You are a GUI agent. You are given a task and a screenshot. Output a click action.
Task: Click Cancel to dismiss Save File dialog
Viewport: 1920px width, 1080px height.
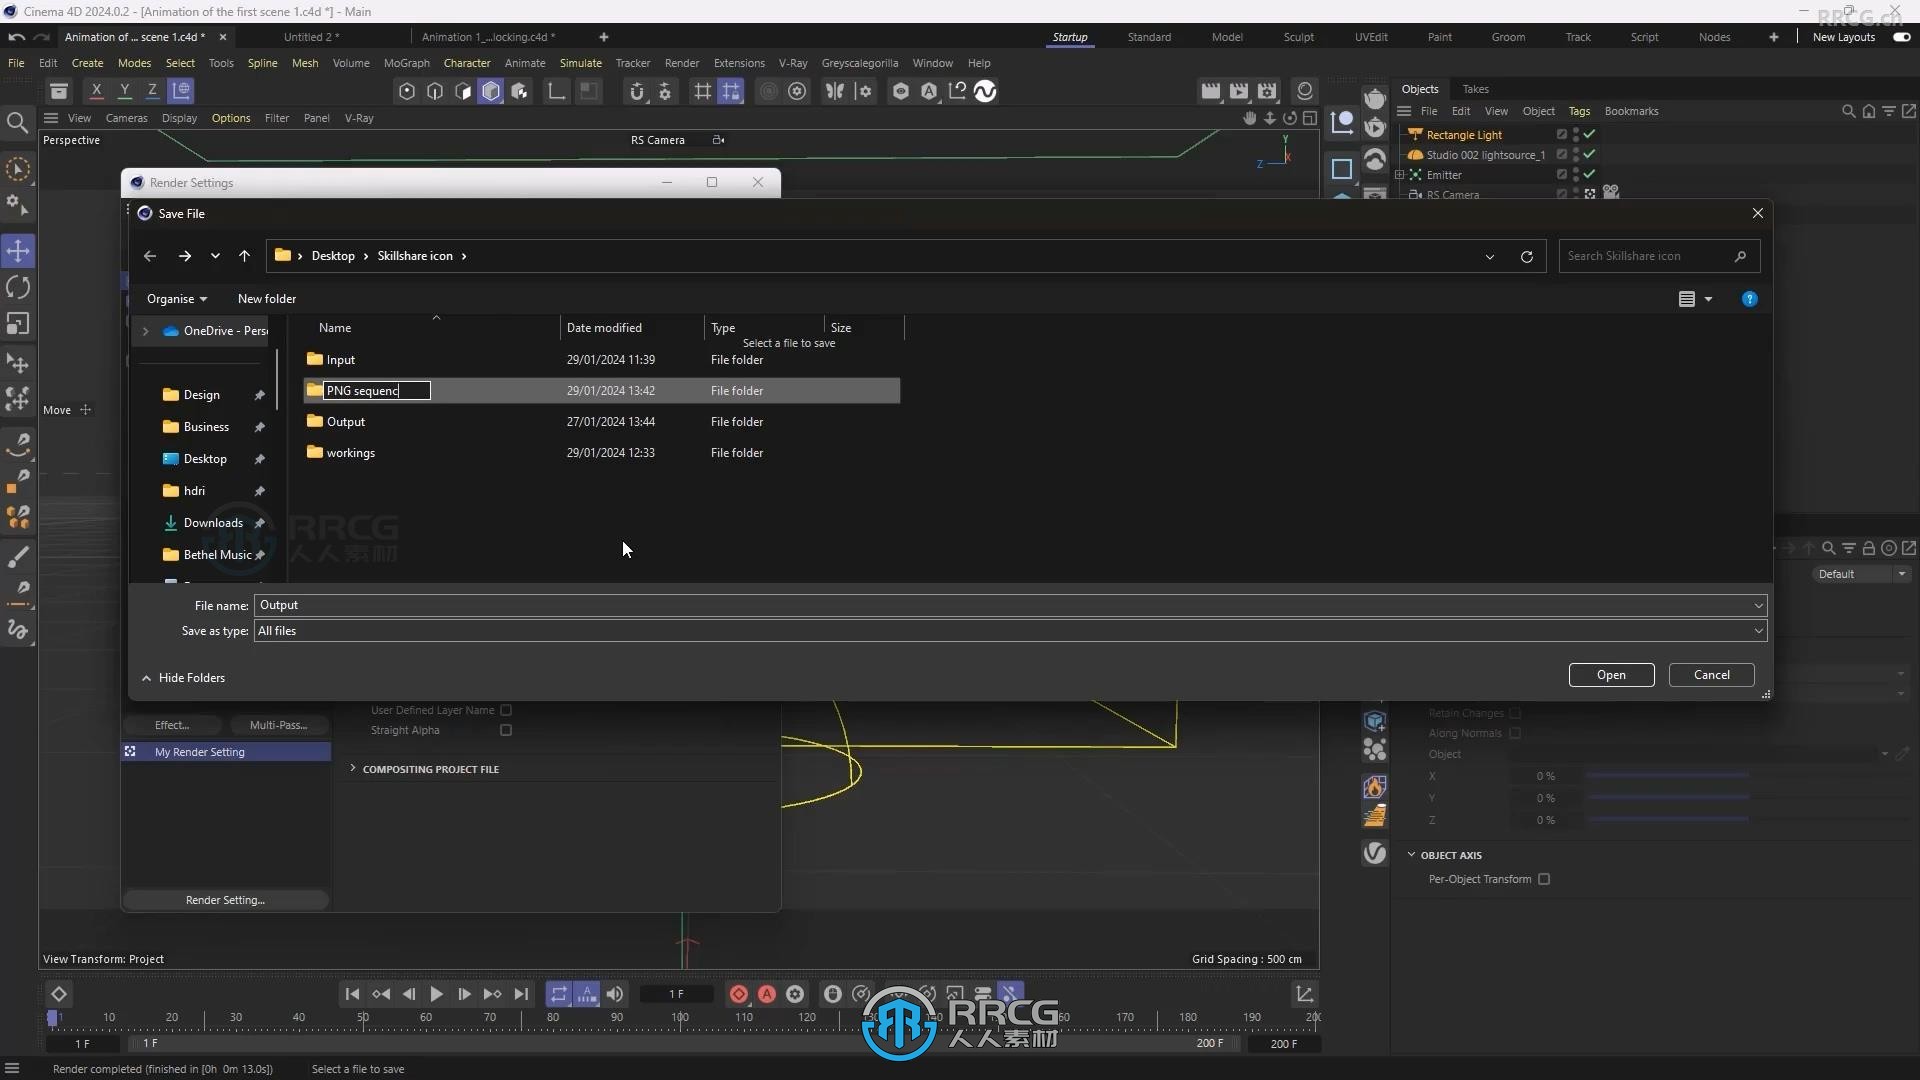click(1710, 674)
